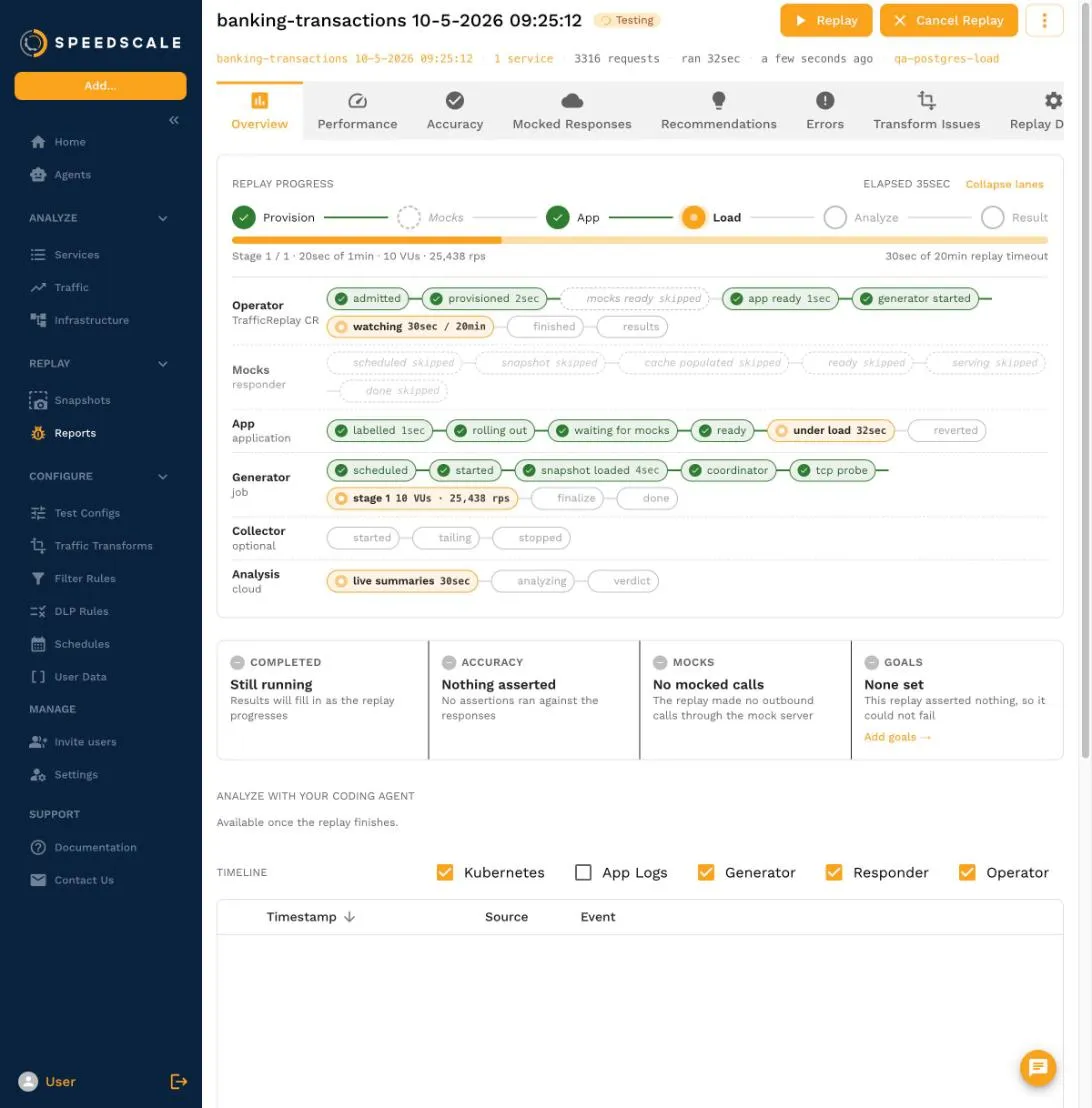The width and height of the screenshot is (1092, 1108).
Task: Toggle the Responder checkbox
Action: 834,873
